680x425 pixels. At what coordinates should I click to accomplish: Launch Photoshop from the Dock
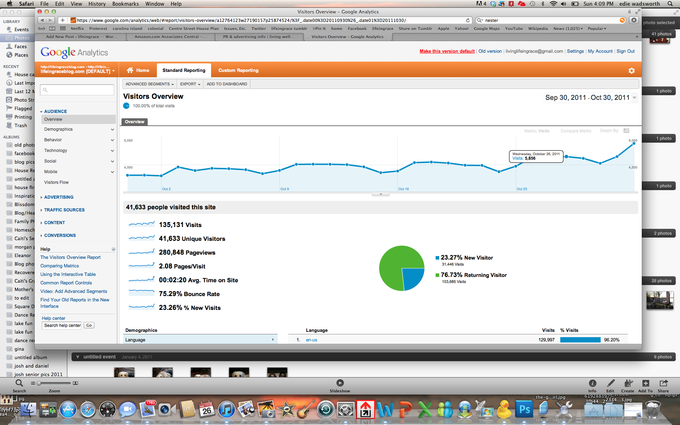click(x=524, y=409)
